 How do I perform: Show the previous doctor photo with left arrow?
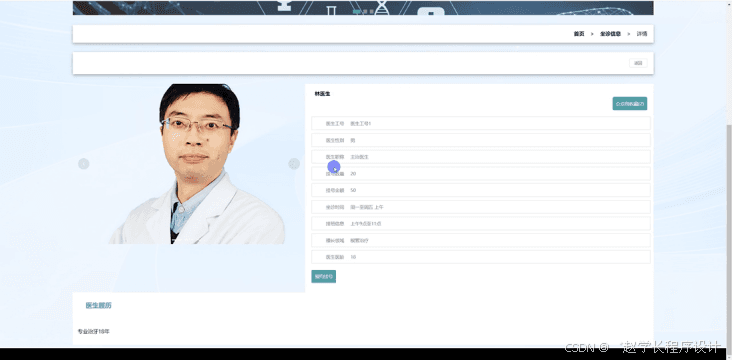84,164
